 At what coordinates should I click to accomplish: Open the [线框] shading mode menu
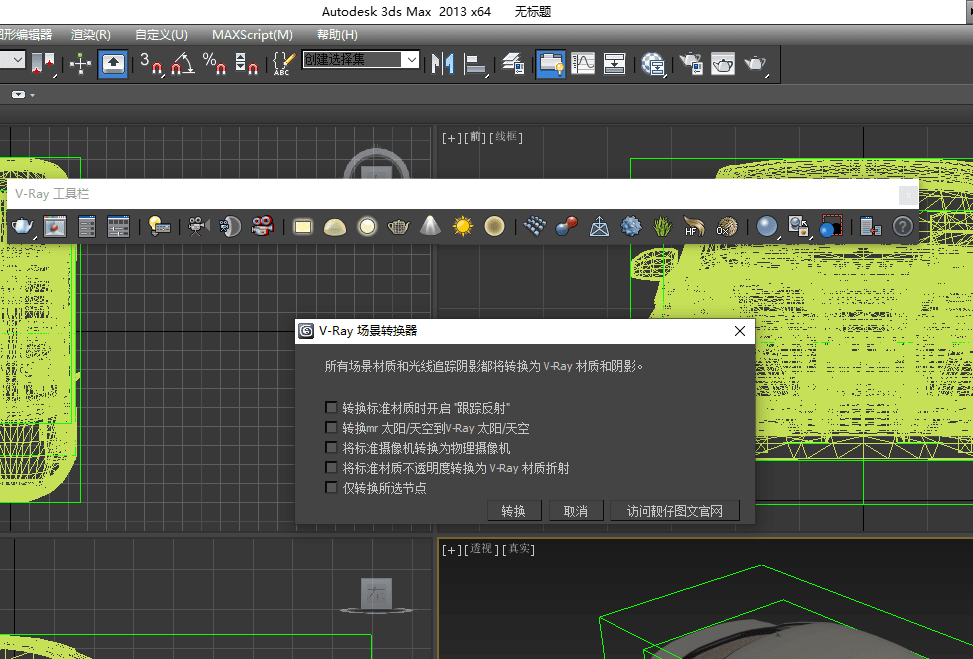coord(506,137)
